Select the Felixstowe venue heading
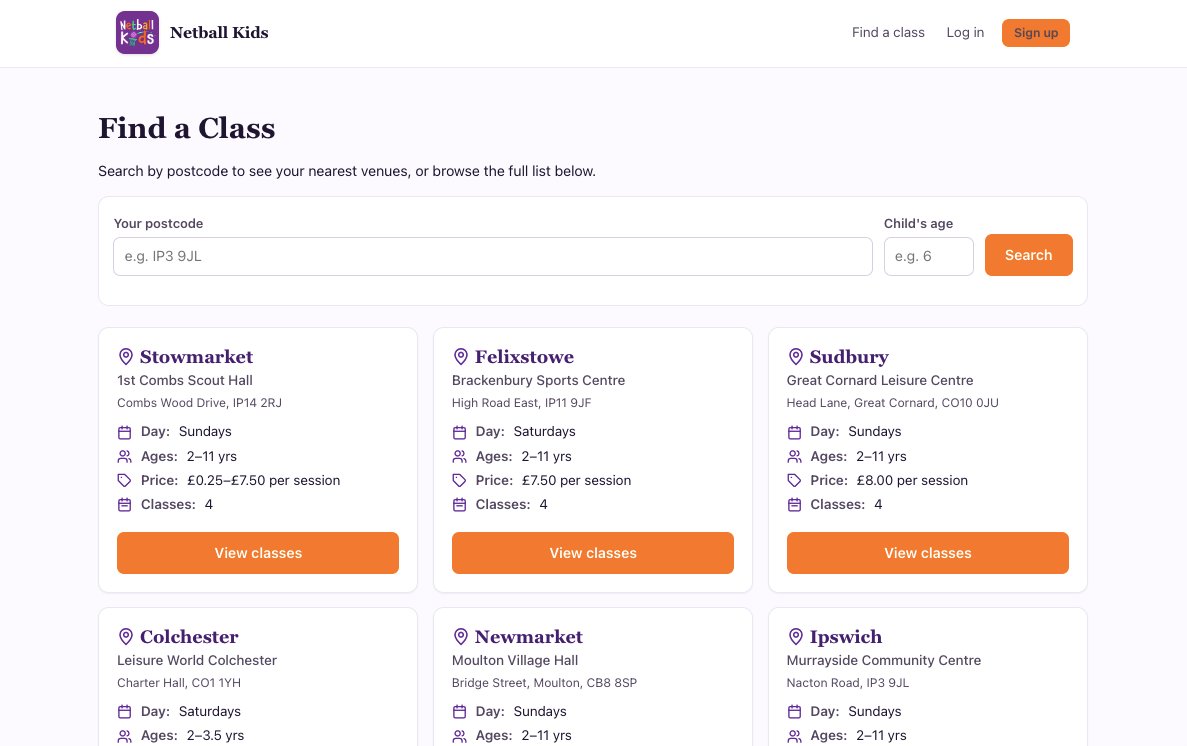Viewport: 1187px width, 746px height. click(524, 357)
